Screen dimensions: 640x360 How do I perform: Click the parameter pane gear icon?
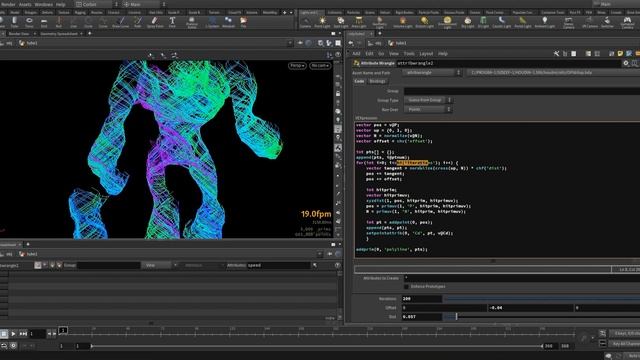pos(626,63)
